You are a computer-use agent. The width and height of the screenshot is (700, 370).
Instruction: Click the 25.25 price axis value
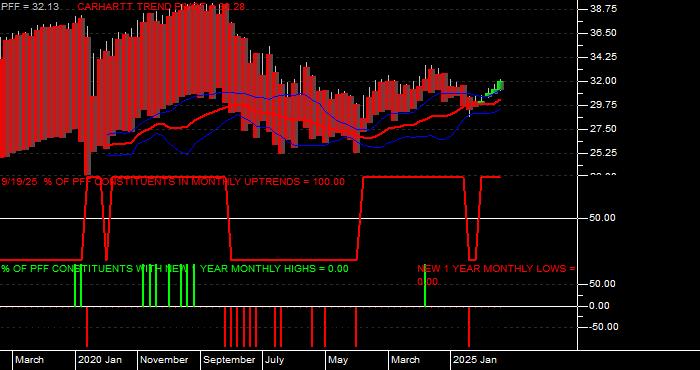tap(604, 153)
